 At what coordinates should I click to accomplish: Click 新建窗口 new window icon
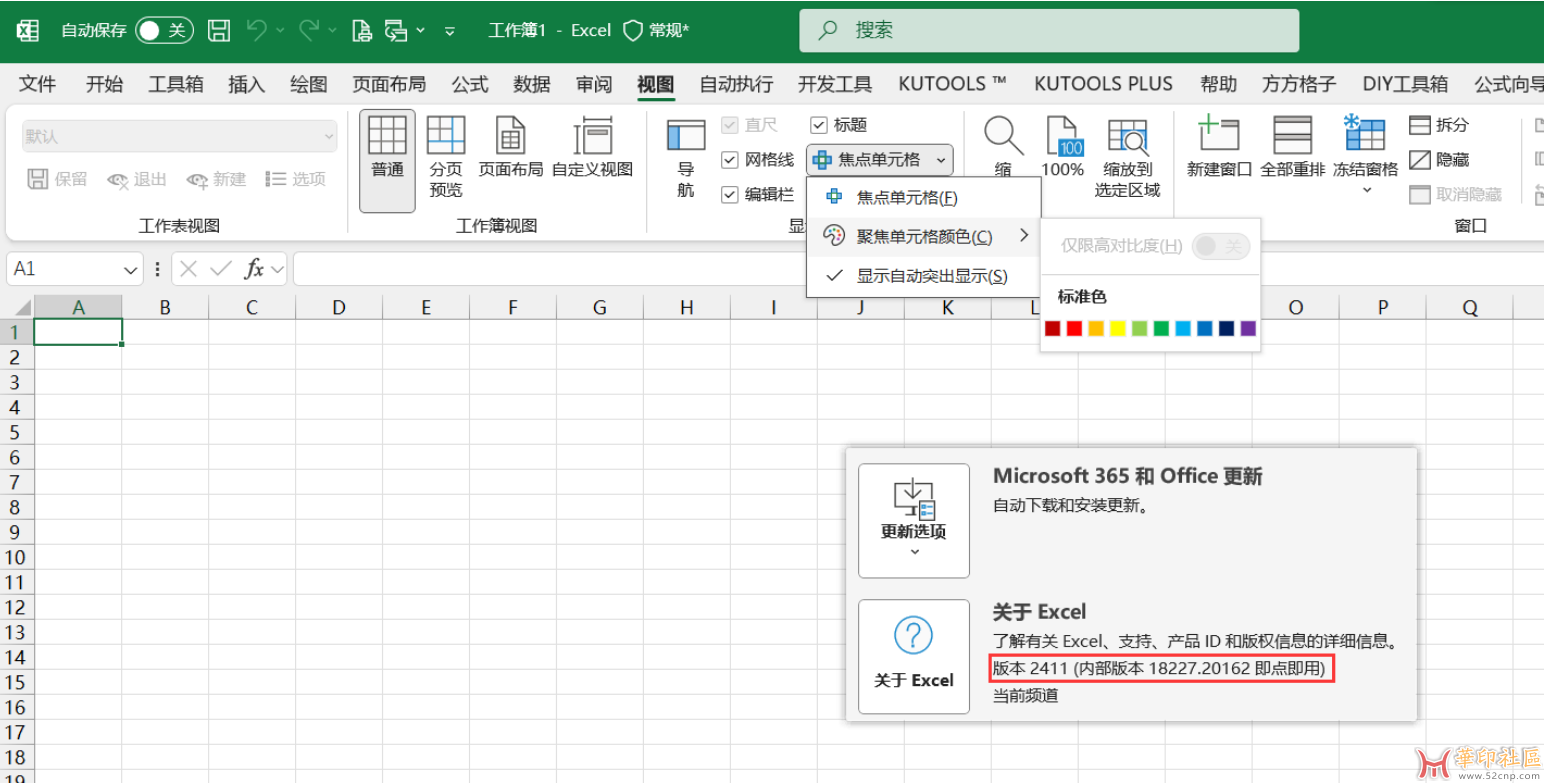click(x=1219, y=135)
